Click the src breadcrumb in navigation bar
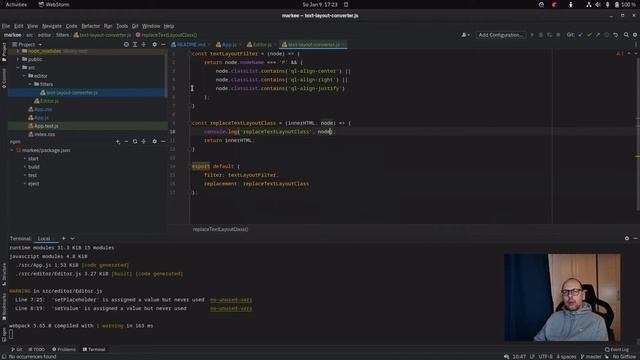Screen dimensions: 640x360 (x=29, y=35)
